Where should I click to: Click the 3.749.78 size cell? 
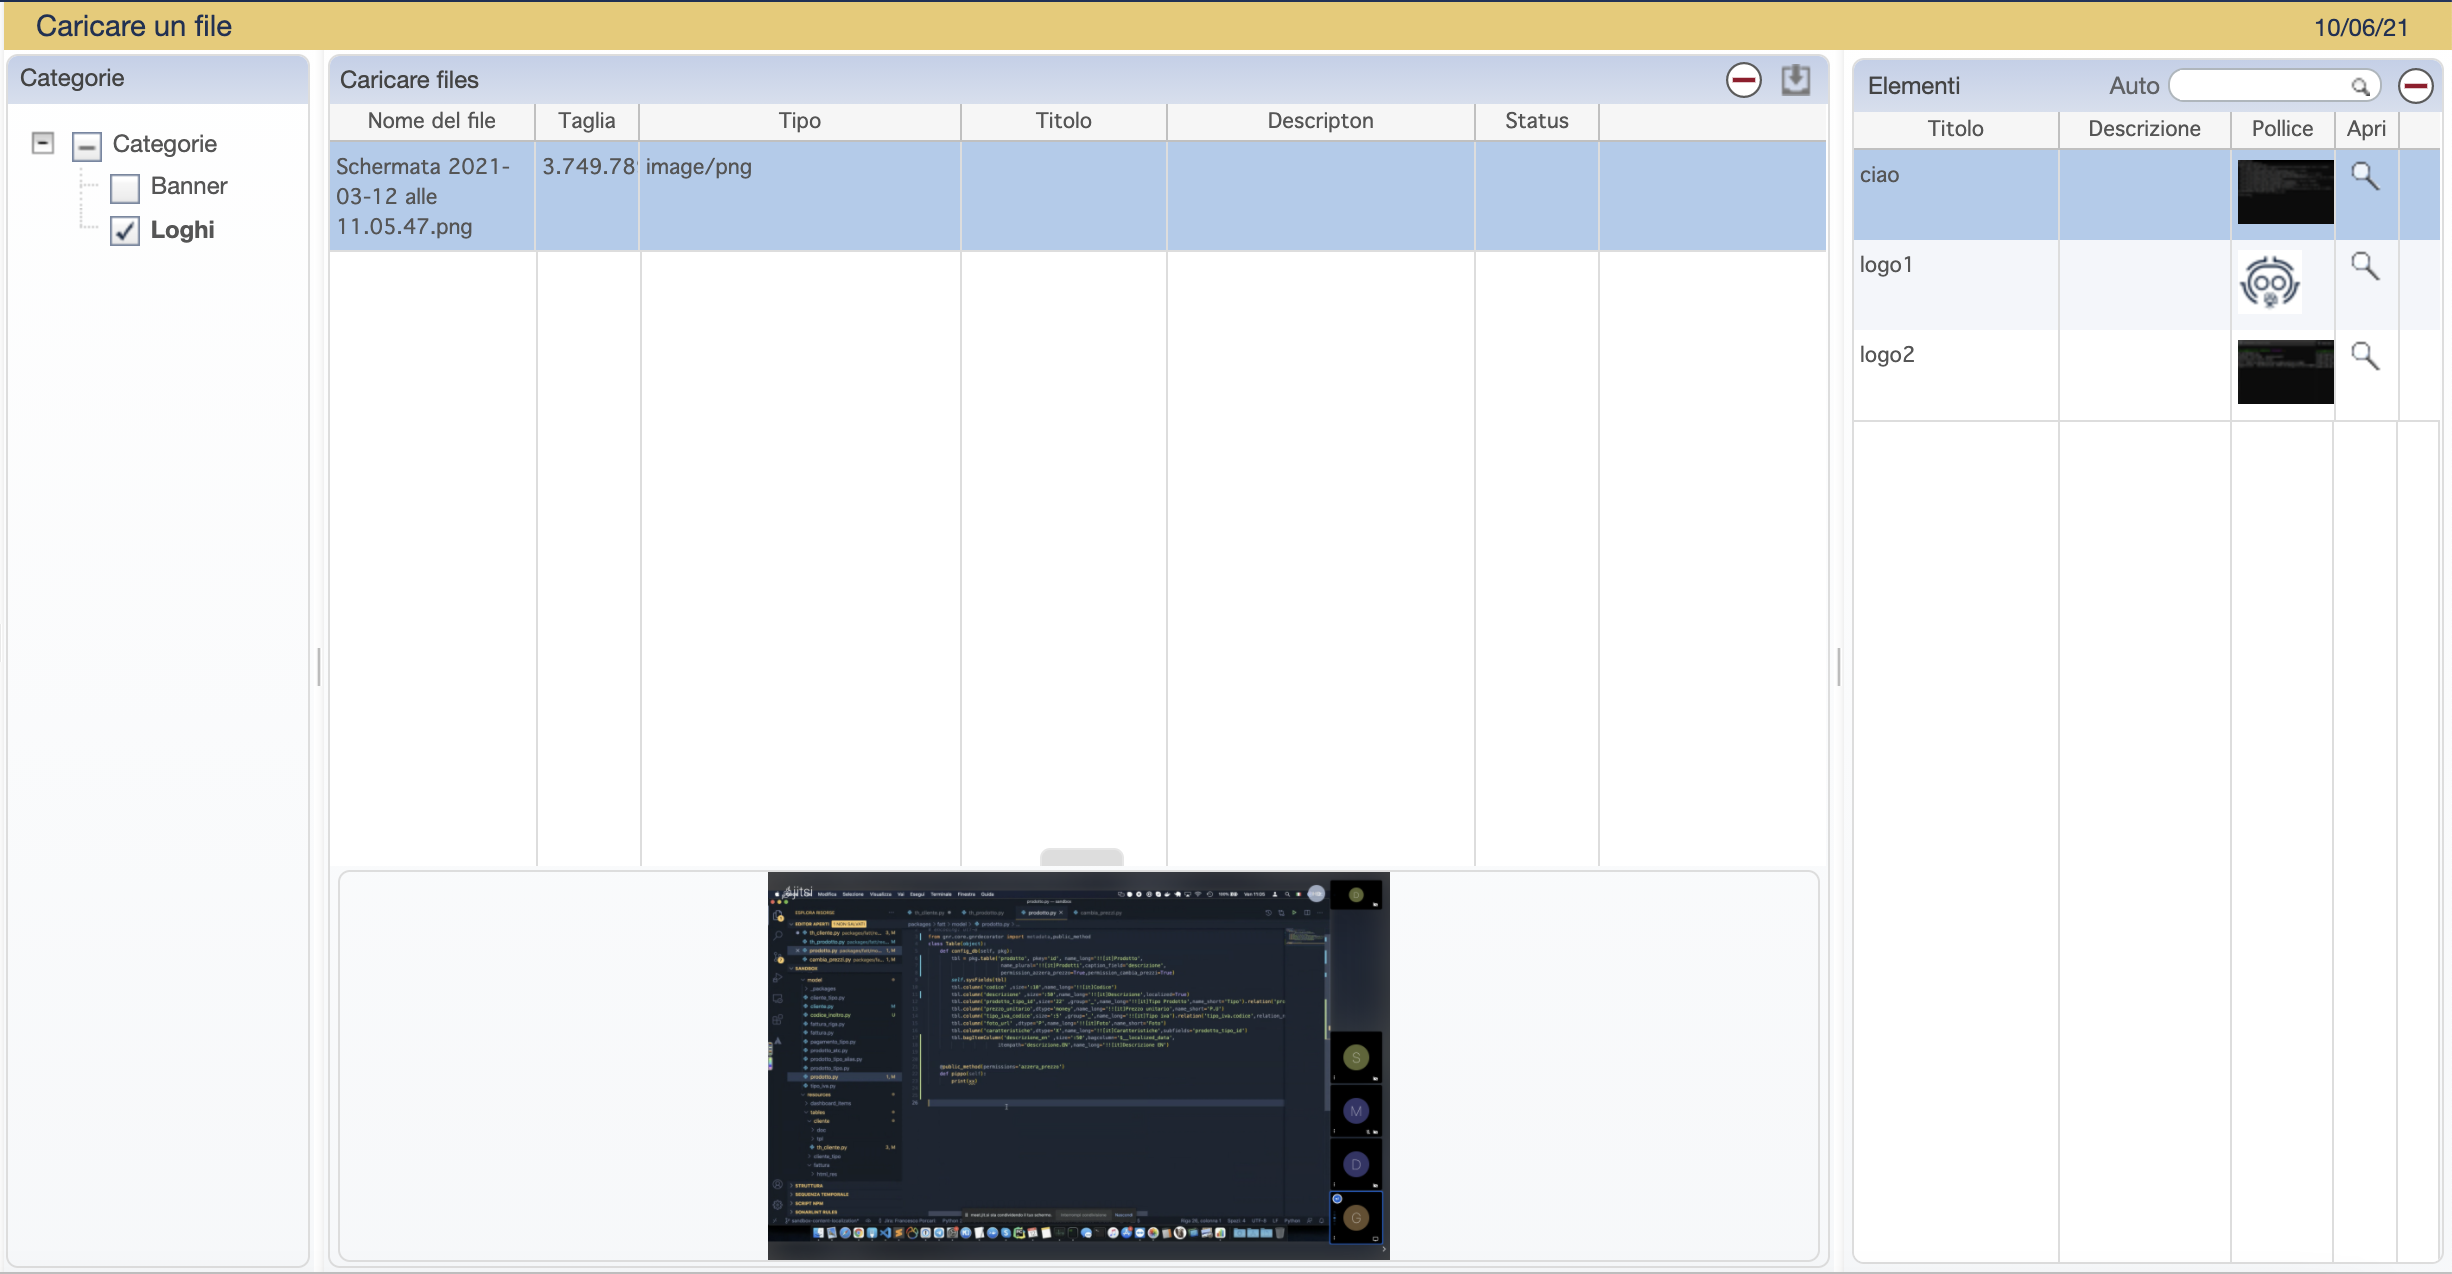[x=588, y=196]
